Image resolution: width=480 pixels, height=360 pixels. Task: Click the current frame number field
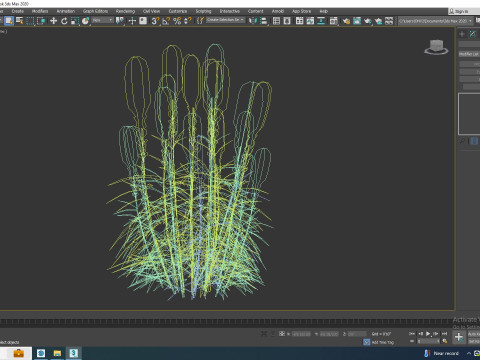pyautogui.click(x=429, y=341)
